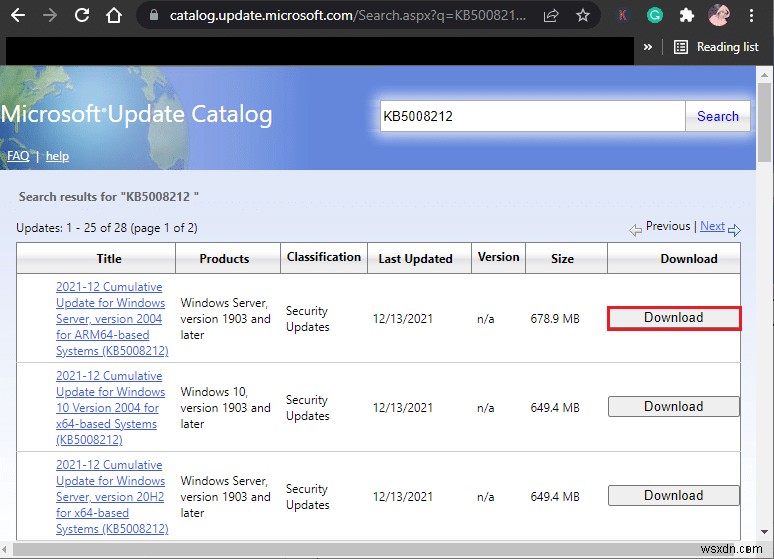Go to the Next results page

click(x=712, y=226)
